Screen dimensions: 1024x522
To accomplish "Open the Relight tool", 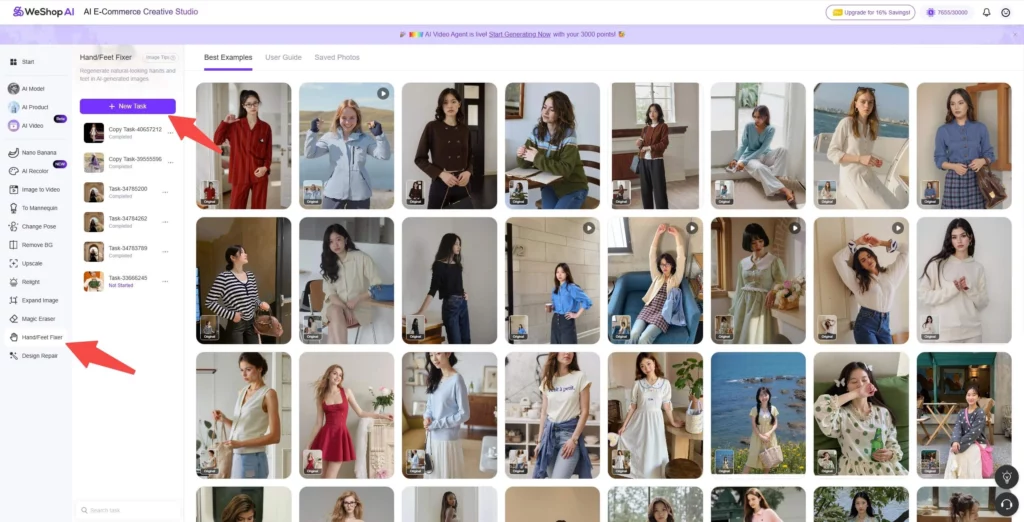I will pyautogui.click(x=32, y=282).
